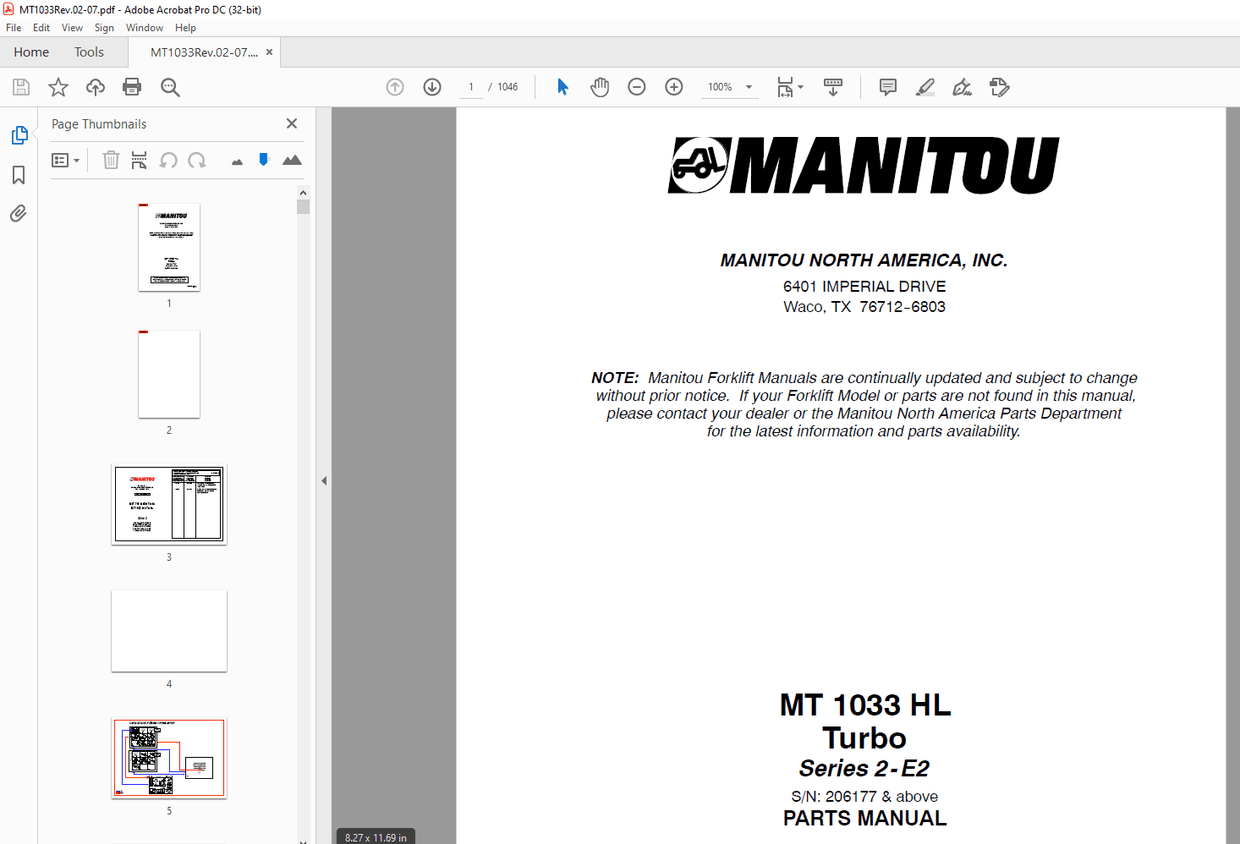Open the Fill & Sign tool
The width and height of the screenshot is (1240, 844).
point(962,87)
